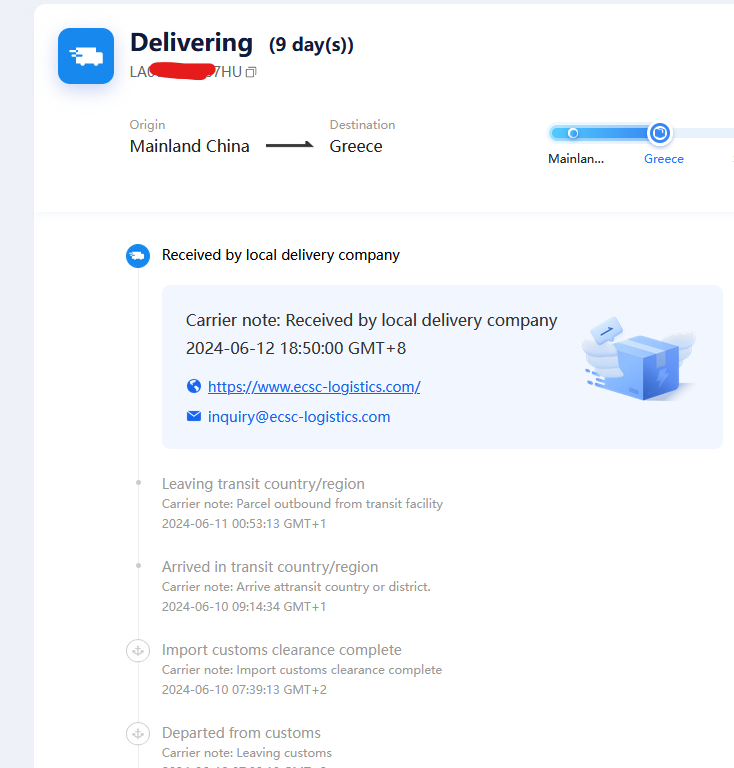The image size is (734, 768).
Task: Click the Delivering status title
Action: point(191,43)
